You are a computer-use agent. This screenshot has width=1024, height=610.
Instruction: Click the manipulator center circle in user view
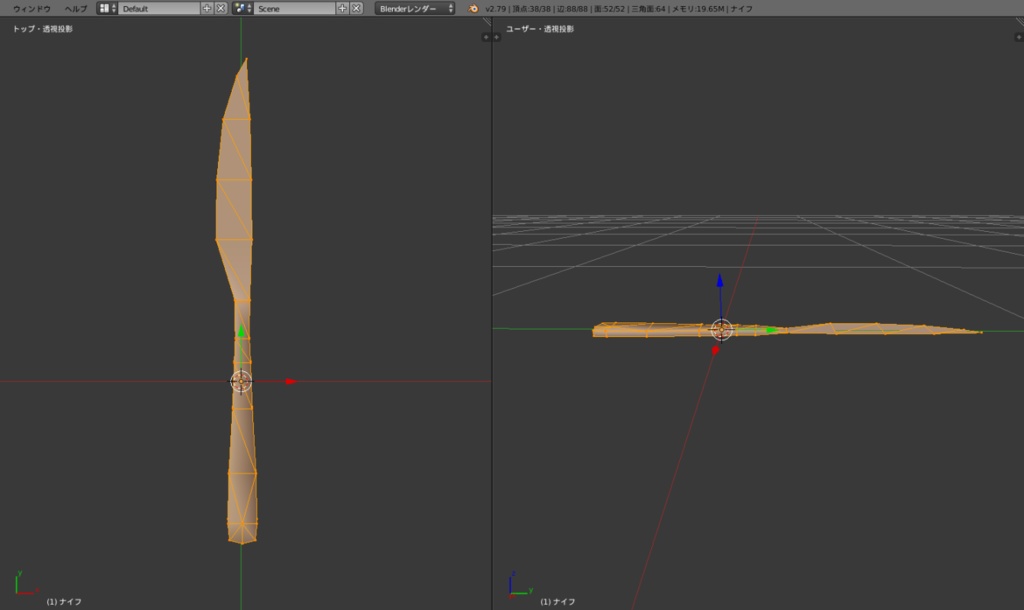point(721,330)
